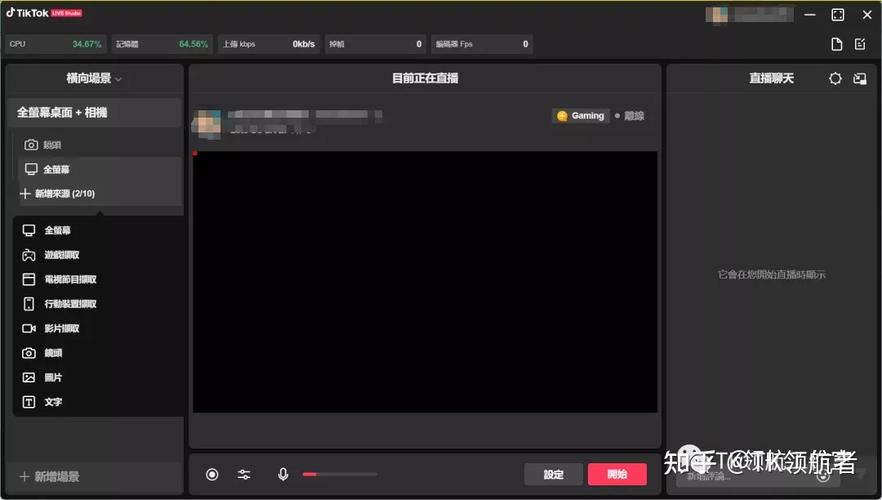882x500 pixels.
Task: Click the memory usage 64.56% indicator
Action: click(x=162, y=44)
